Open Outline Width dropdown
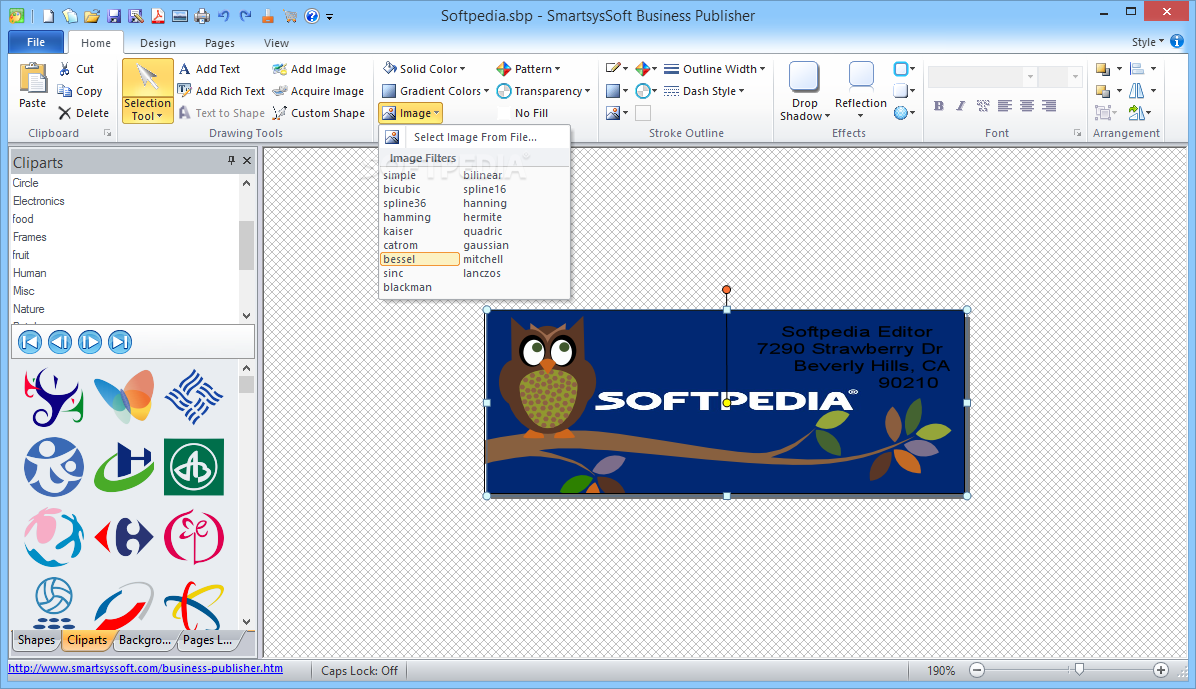 (715, 69)
